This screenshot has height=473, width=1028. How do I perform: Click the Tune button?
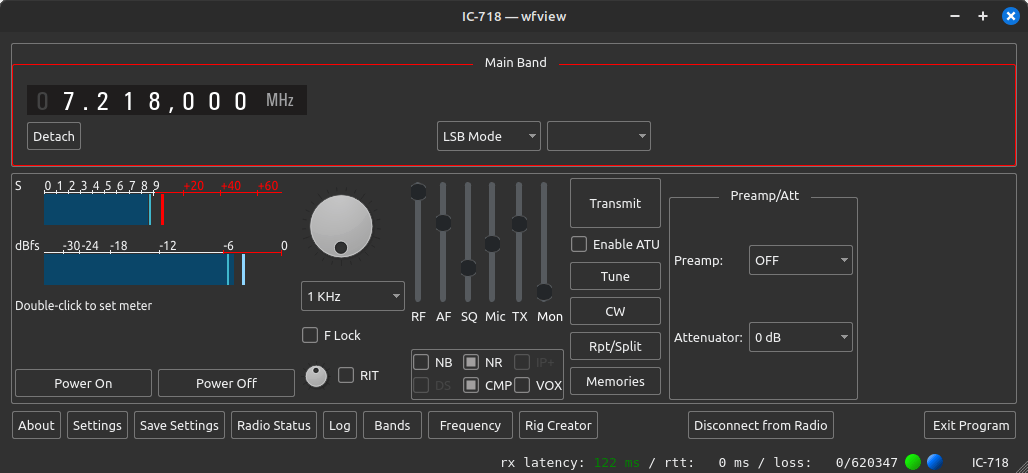click(615, 276)
